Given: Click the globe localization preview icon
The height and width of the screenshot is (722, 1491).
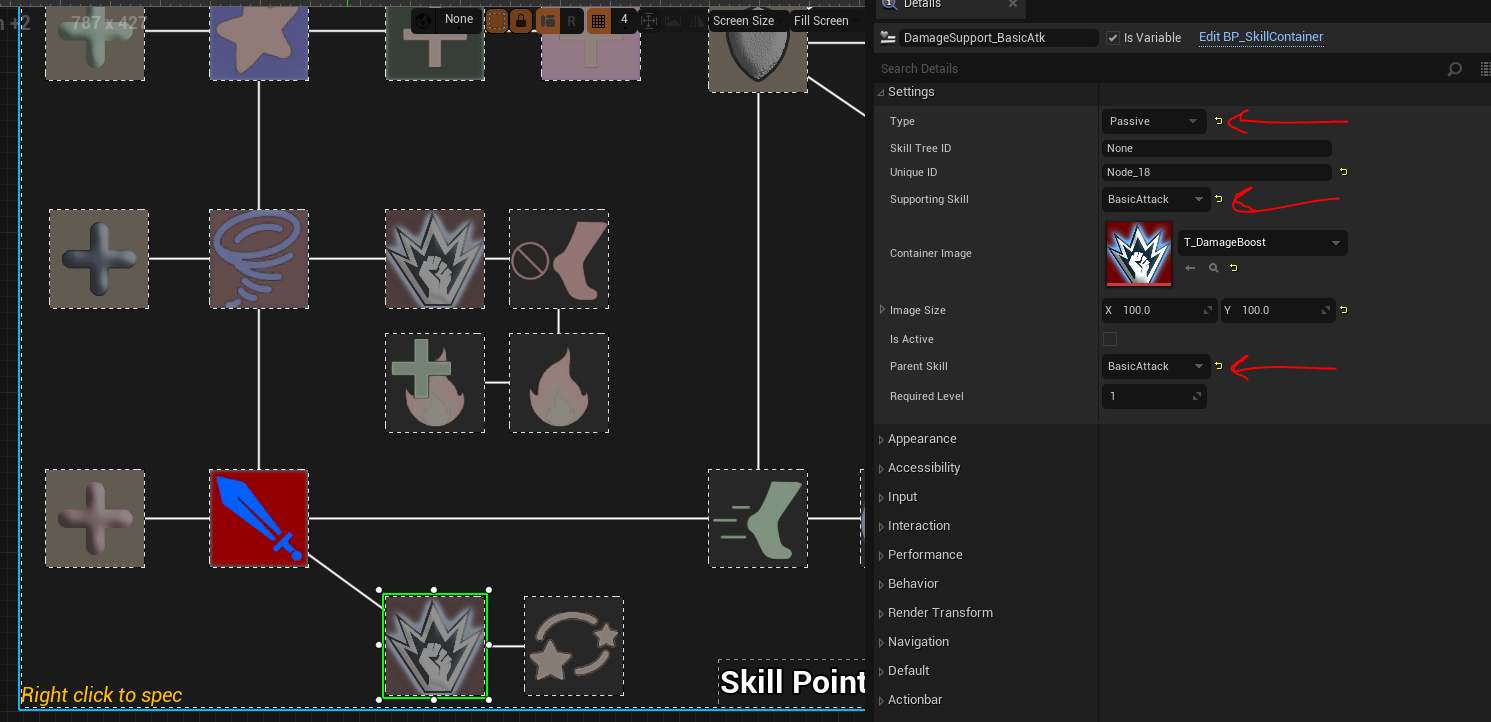Looking at the screenshot, I should pos(422,20).
